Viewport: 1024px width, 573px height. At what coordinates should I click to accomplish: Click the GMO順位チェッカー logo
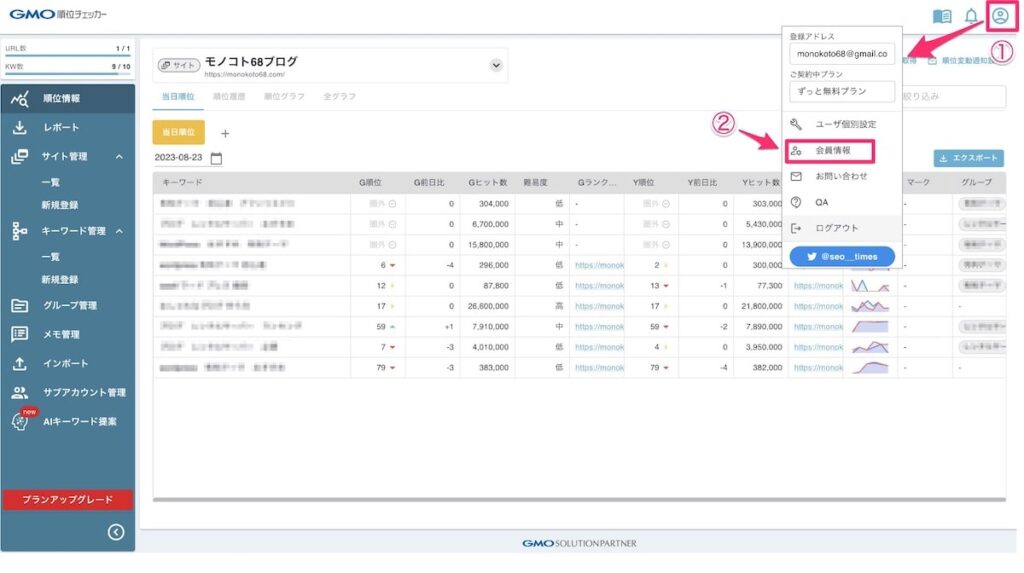(57, 14)
